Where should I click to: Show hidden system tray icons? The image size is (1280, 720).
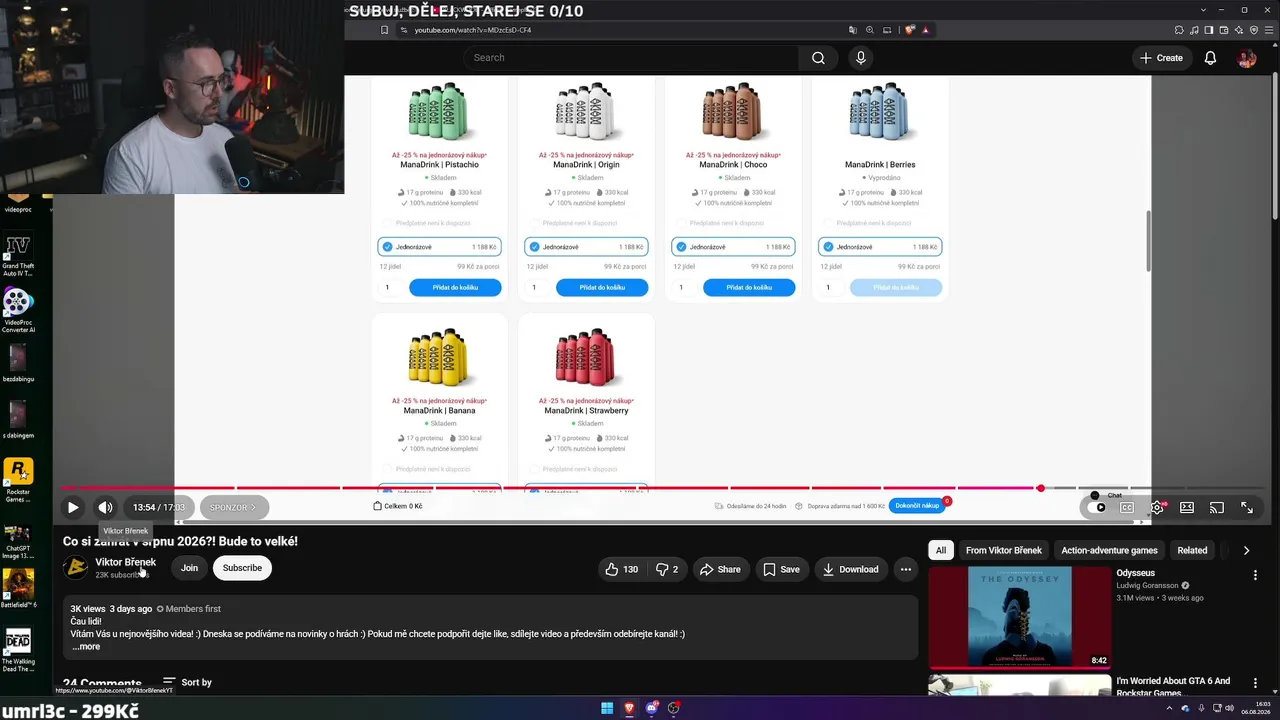point(1170,709)
